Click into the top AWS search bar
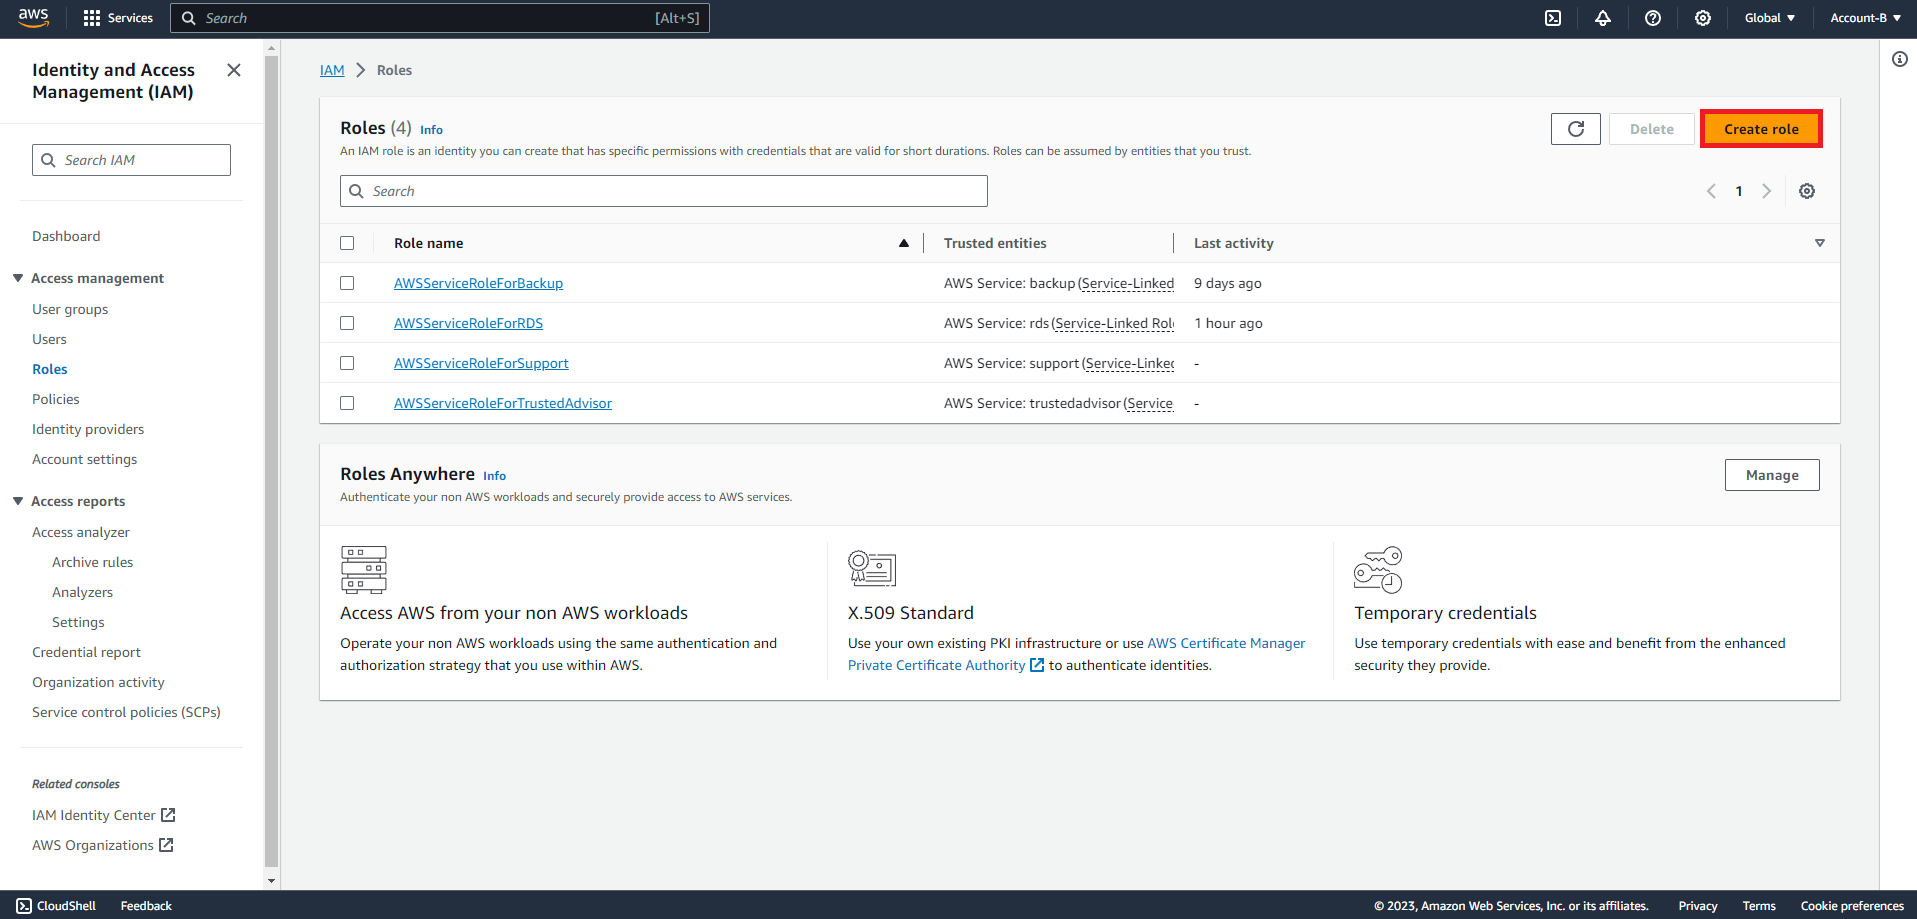The height and width of the screenshot is (919, 1917). (x=440, y=18)
